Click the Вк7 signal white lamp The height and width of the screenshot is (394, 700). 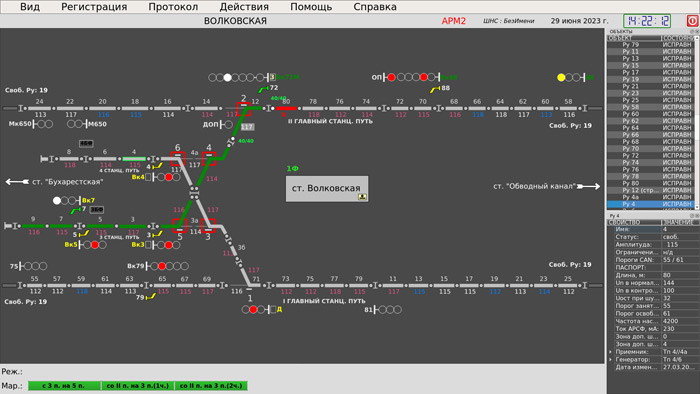coord(57,201)
